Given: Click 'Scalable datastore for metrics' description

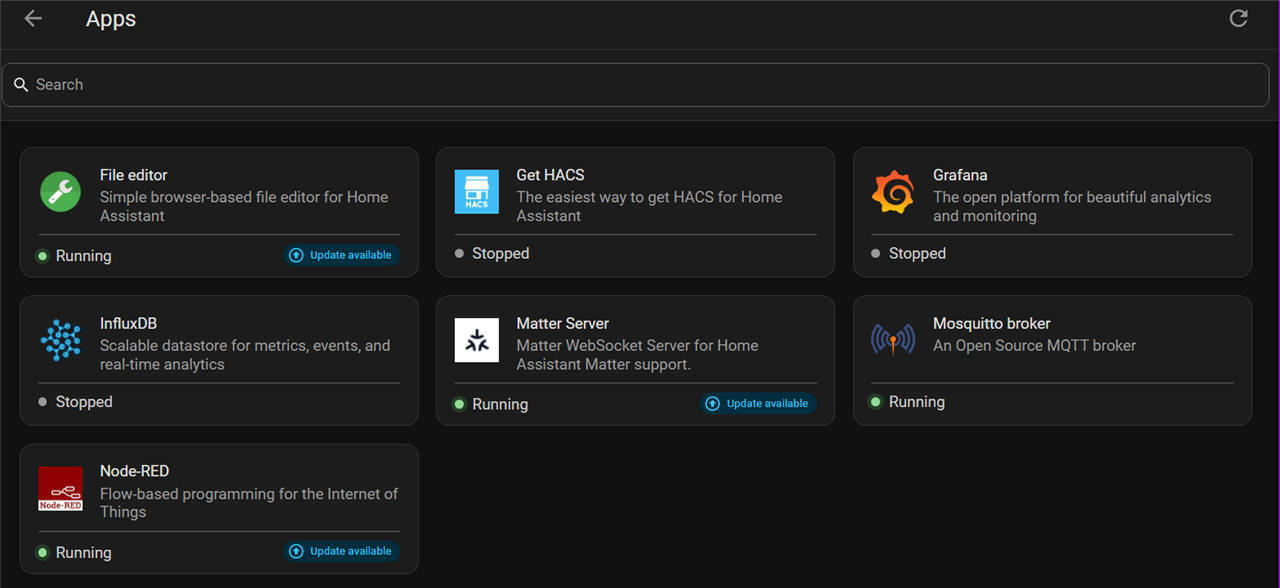Looking at the screenshot, I should click(245, 355).
